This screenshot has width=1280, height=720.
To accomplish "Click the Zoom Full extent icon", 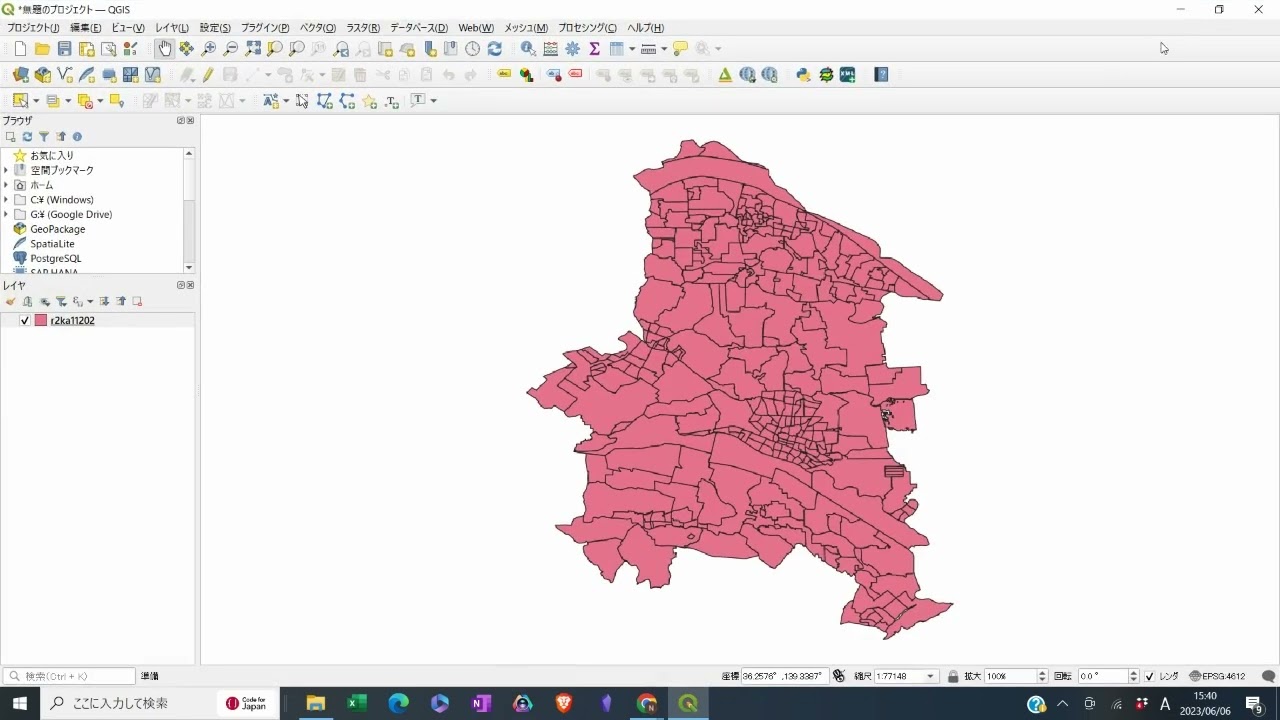I will tap(253, 48).
